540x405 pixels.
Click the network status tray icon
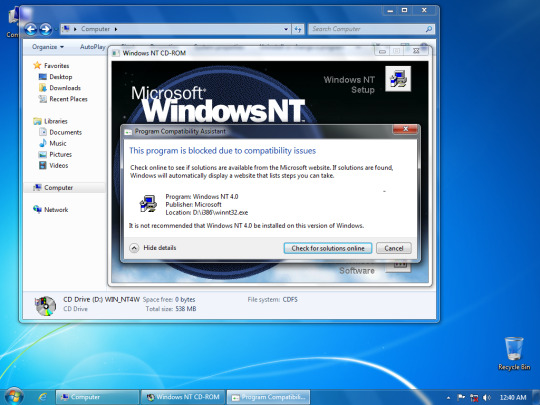coord(474,397)
